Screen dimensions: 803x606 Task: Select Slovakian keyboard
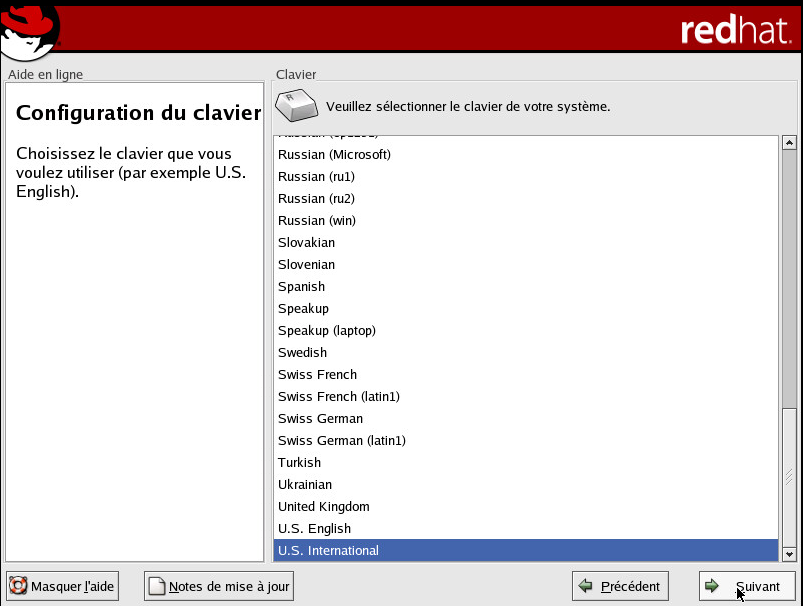click(526, 243)
